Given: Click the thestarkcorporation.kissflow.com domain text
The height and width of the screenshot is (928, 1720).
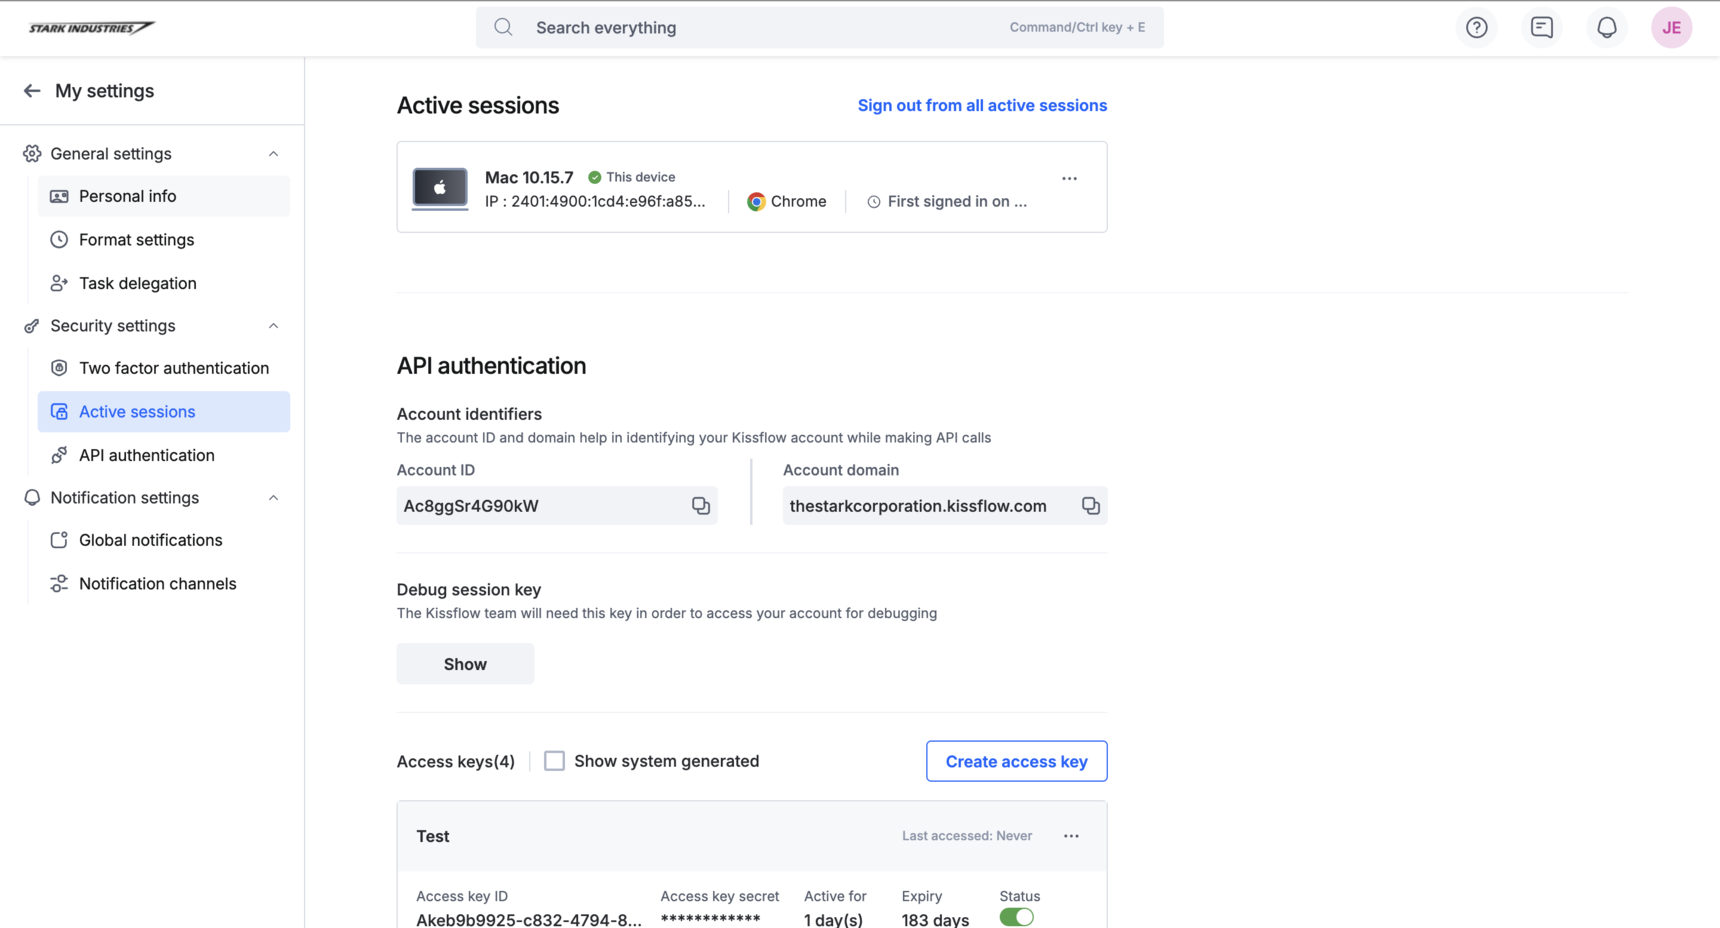Looking at the screenshot, I should (x=918, y=506).
